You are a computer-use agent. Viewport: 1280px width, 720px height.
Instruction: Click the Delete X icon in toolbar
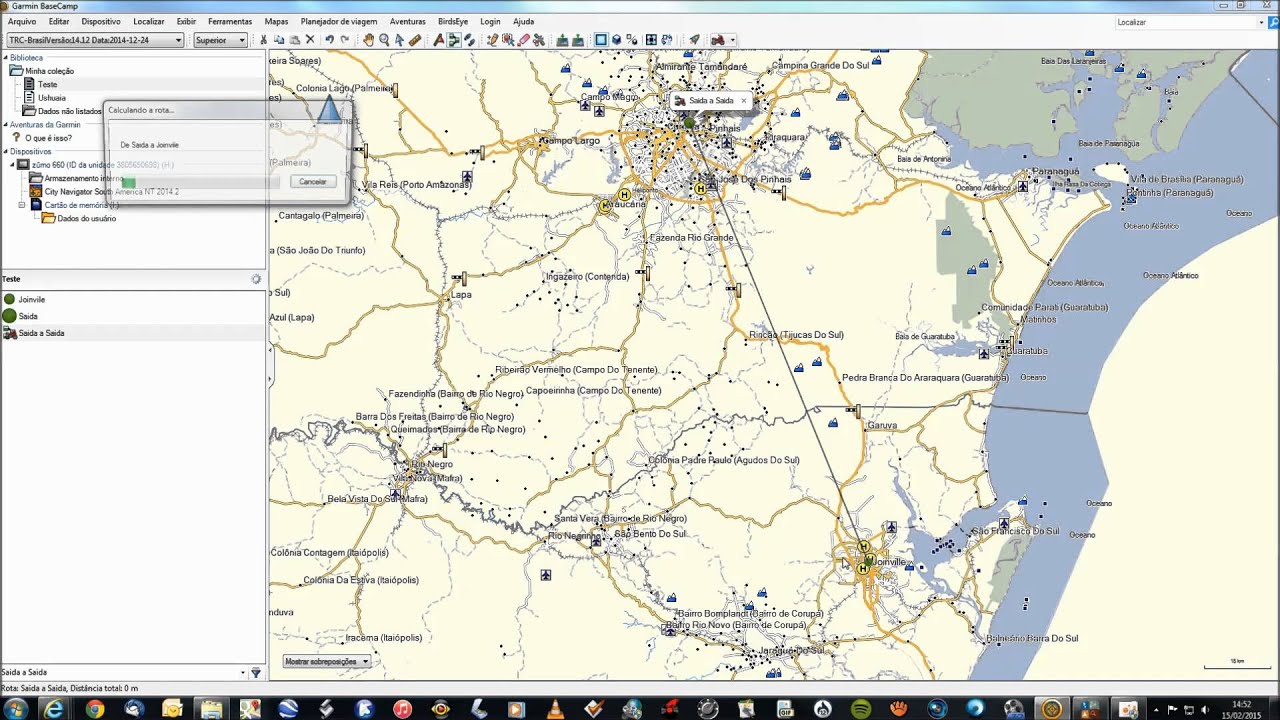click(x=310, y=40)
